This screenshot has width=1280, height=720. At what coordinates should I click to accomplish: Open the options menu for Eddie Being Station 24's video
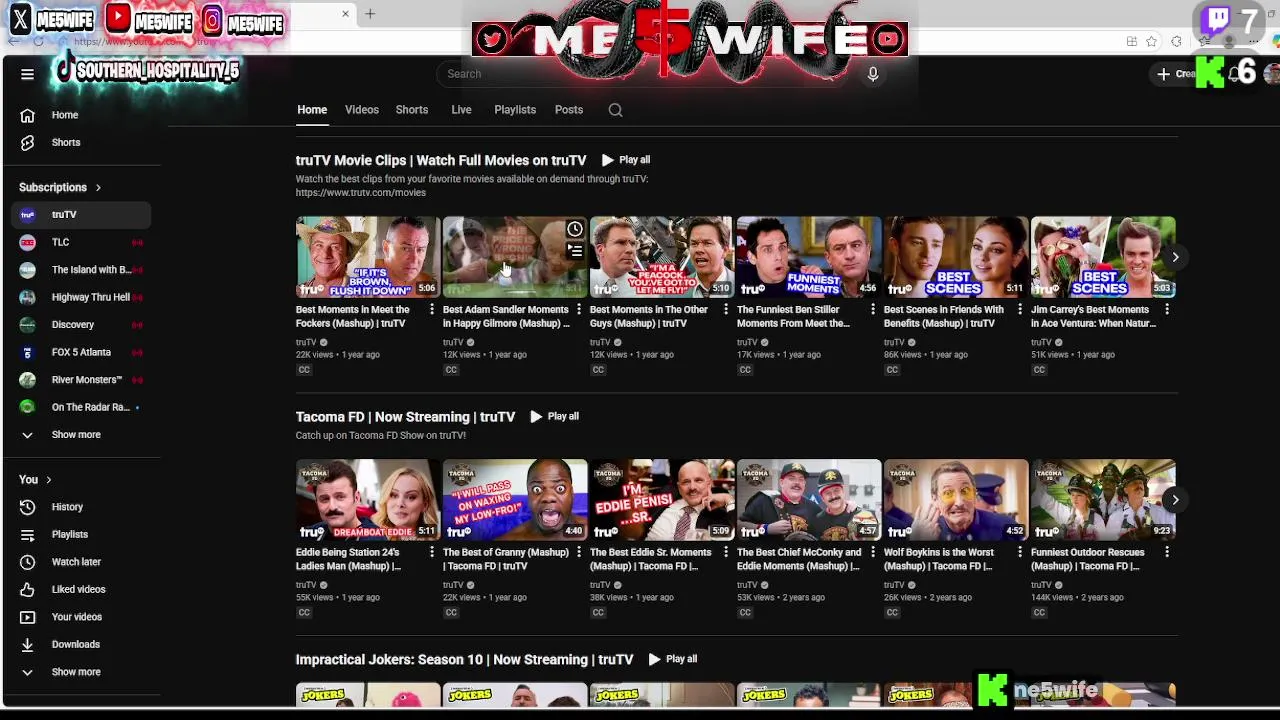(432, 553)
